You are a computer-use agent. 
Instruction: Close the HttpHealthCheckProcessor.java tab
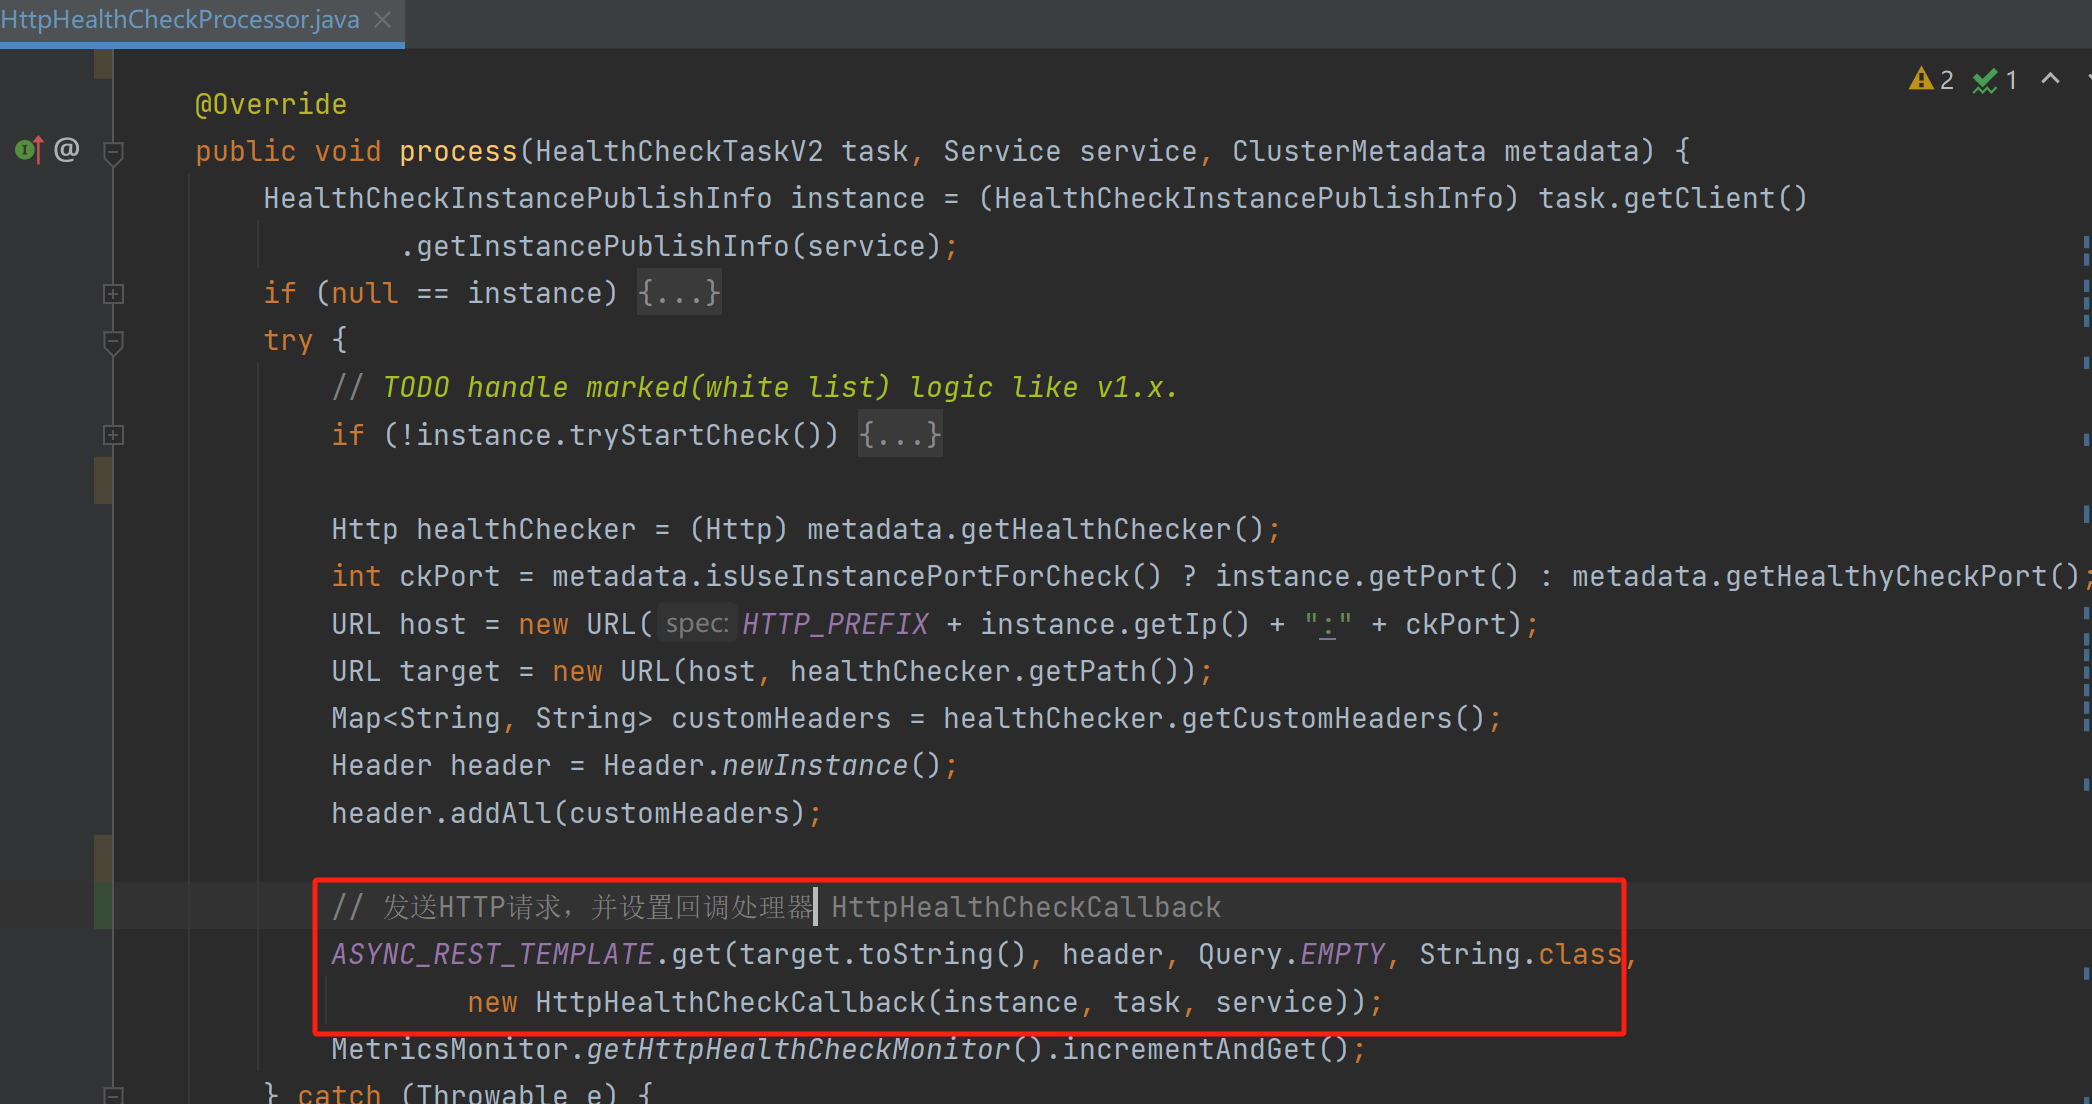click(382, 19)
